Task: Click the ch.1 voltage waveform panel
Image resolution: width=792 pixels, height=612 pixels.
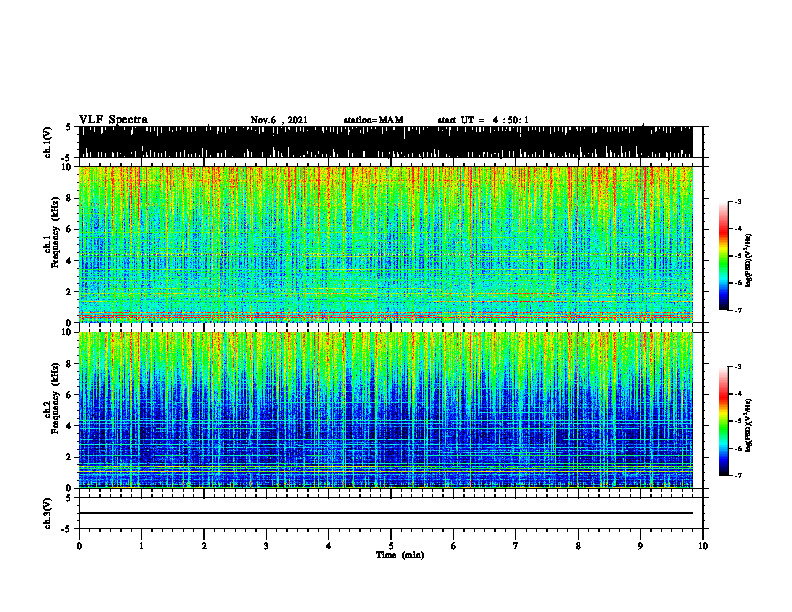Action: 385,142
